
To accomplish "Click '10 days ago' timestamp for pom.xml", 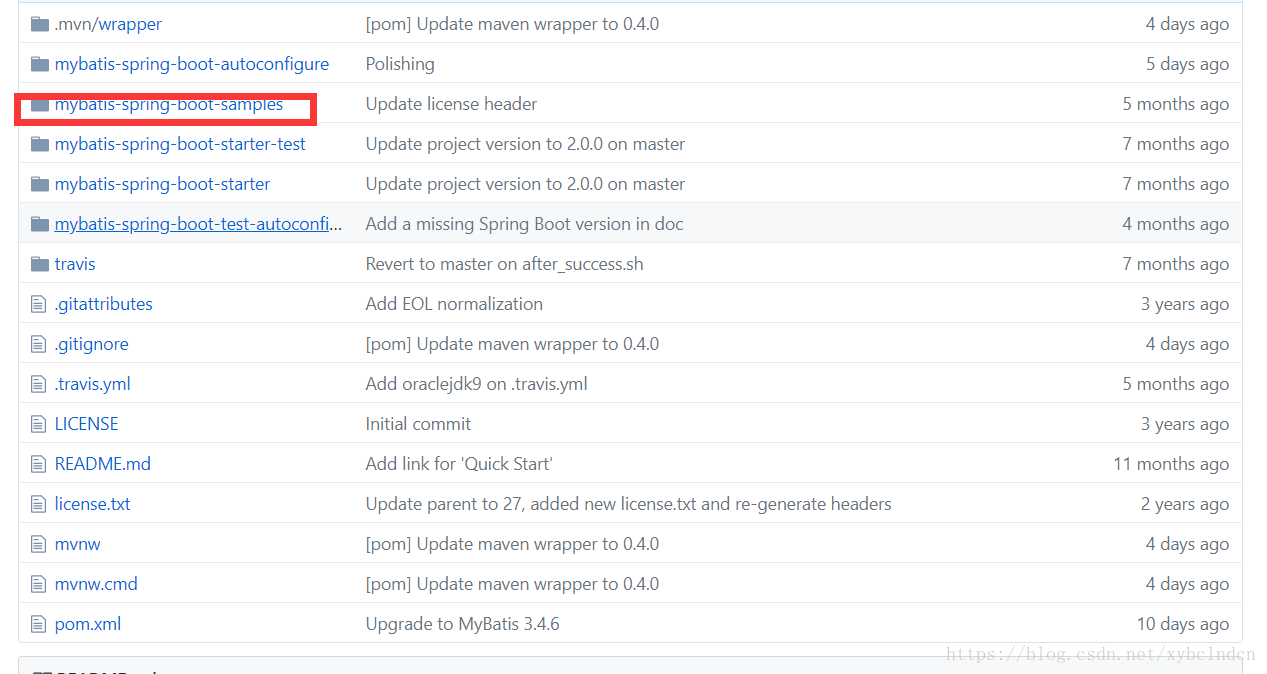I will [1183, 624].
